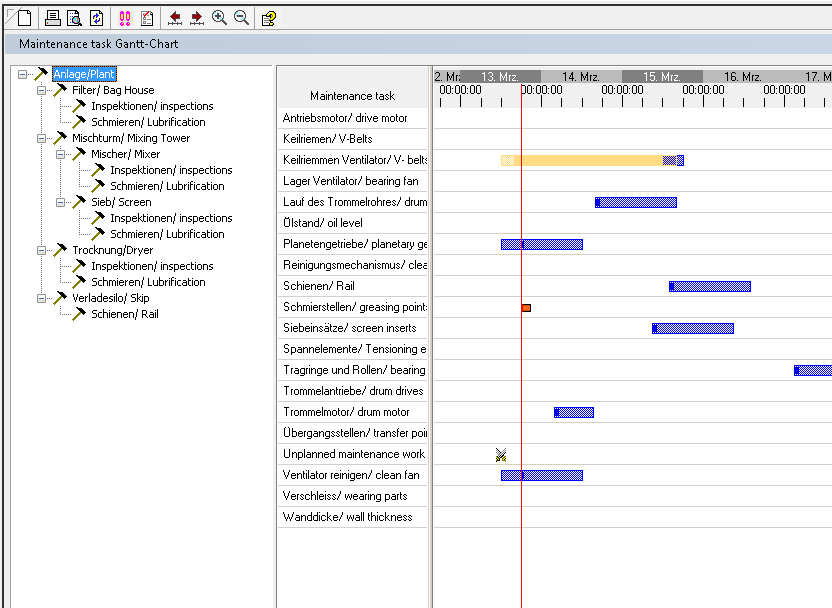Collapse the Trocknung/Dryer node
Image resolution: width=832 pixels, height=608 pixels.
click(41, 250)
